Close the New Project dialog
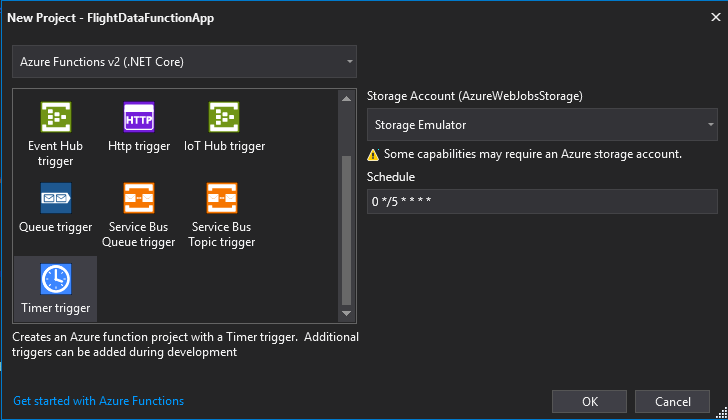Viewport: 728px width, 420px height. (x=715, y=18)
